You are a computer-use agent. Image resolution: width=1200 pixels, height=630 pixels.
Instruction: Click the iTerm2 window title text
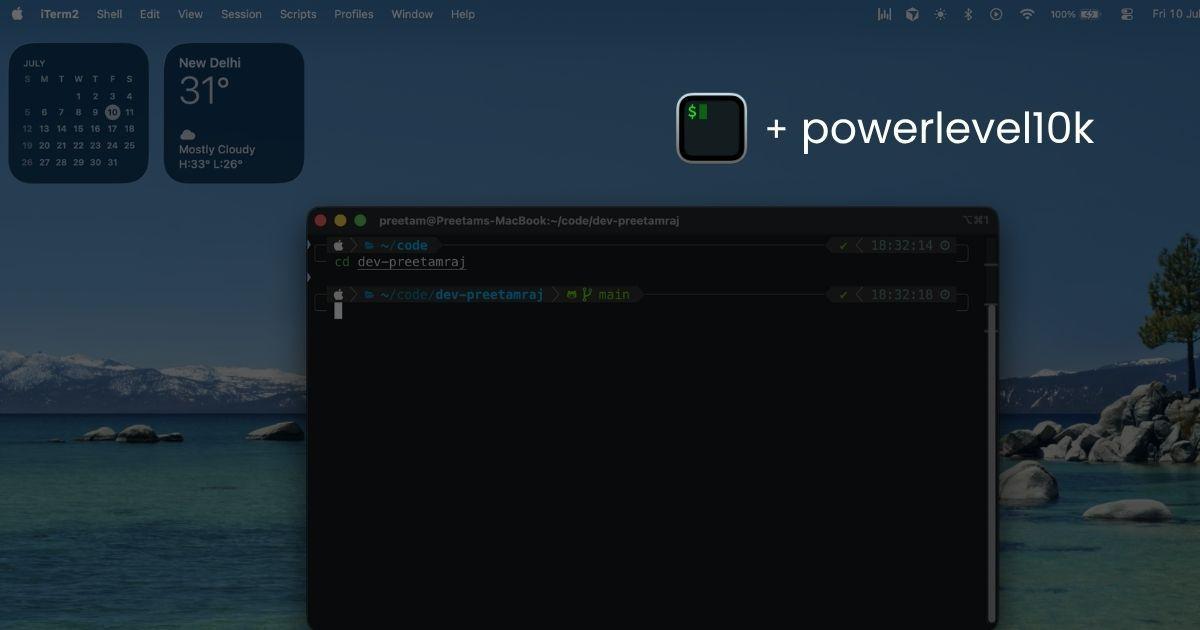pos(529,220)
